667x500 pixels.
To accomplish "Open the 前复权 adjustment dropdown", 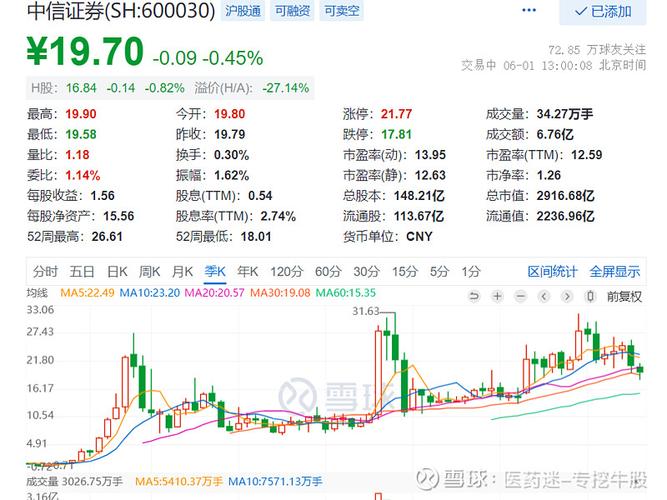I will pos(624,297).
